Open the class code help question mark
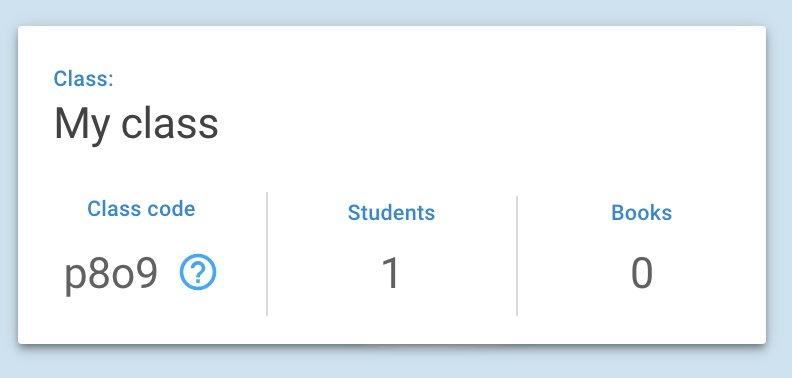Viewport: 792px width, 378px height. (198, 272)
